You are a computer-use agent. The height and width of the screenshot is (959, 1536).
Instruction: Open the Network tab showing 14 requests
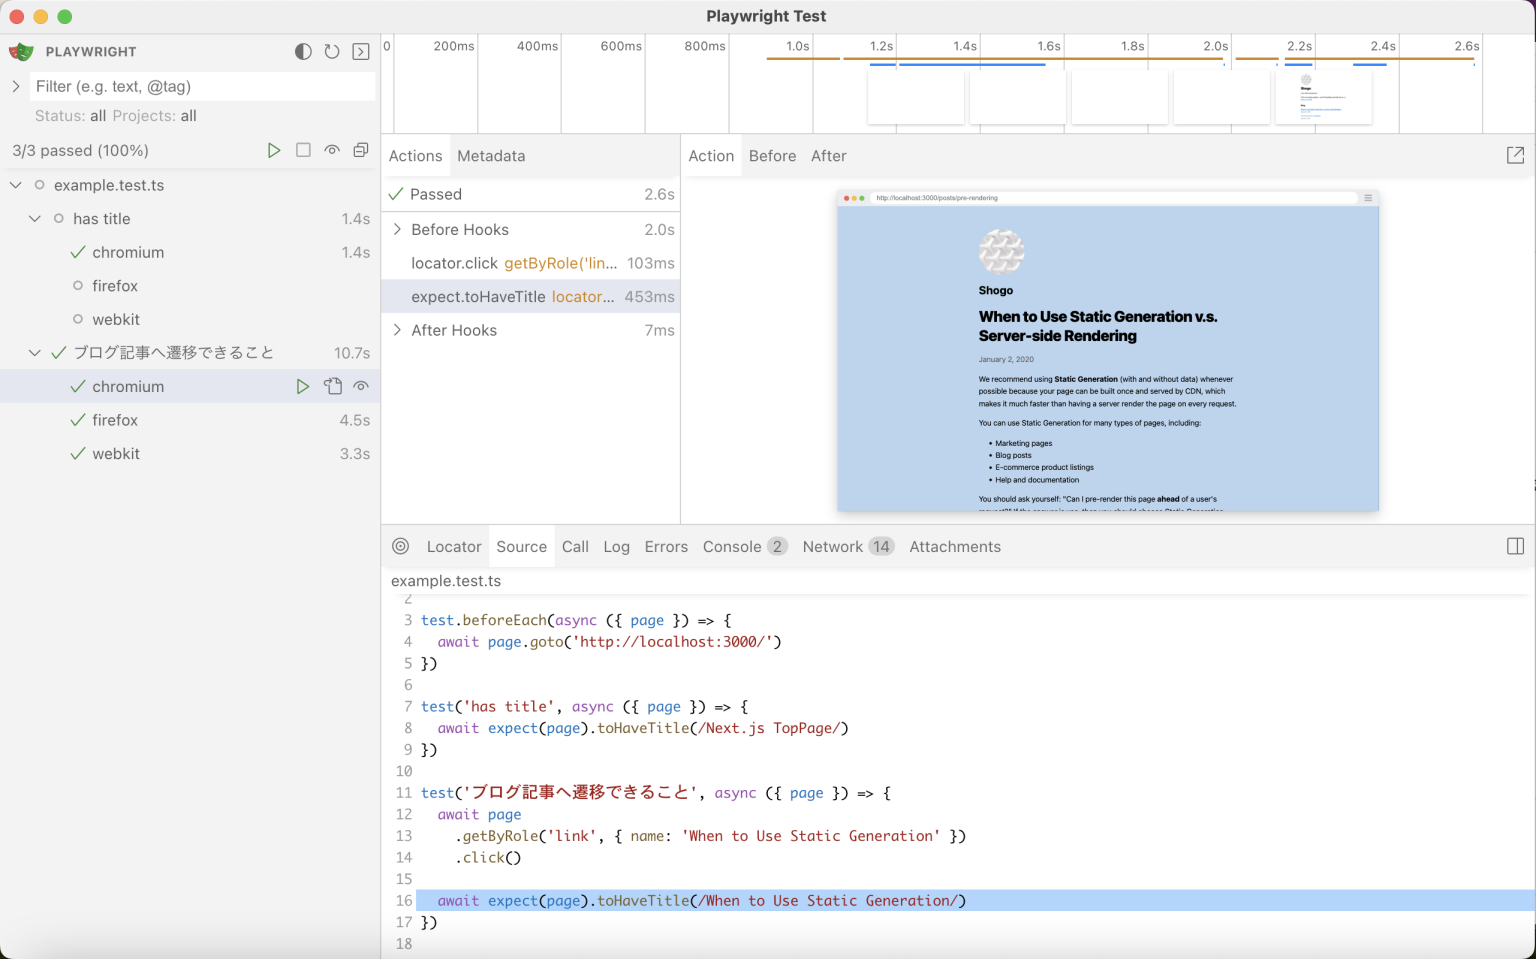(832, 546)
